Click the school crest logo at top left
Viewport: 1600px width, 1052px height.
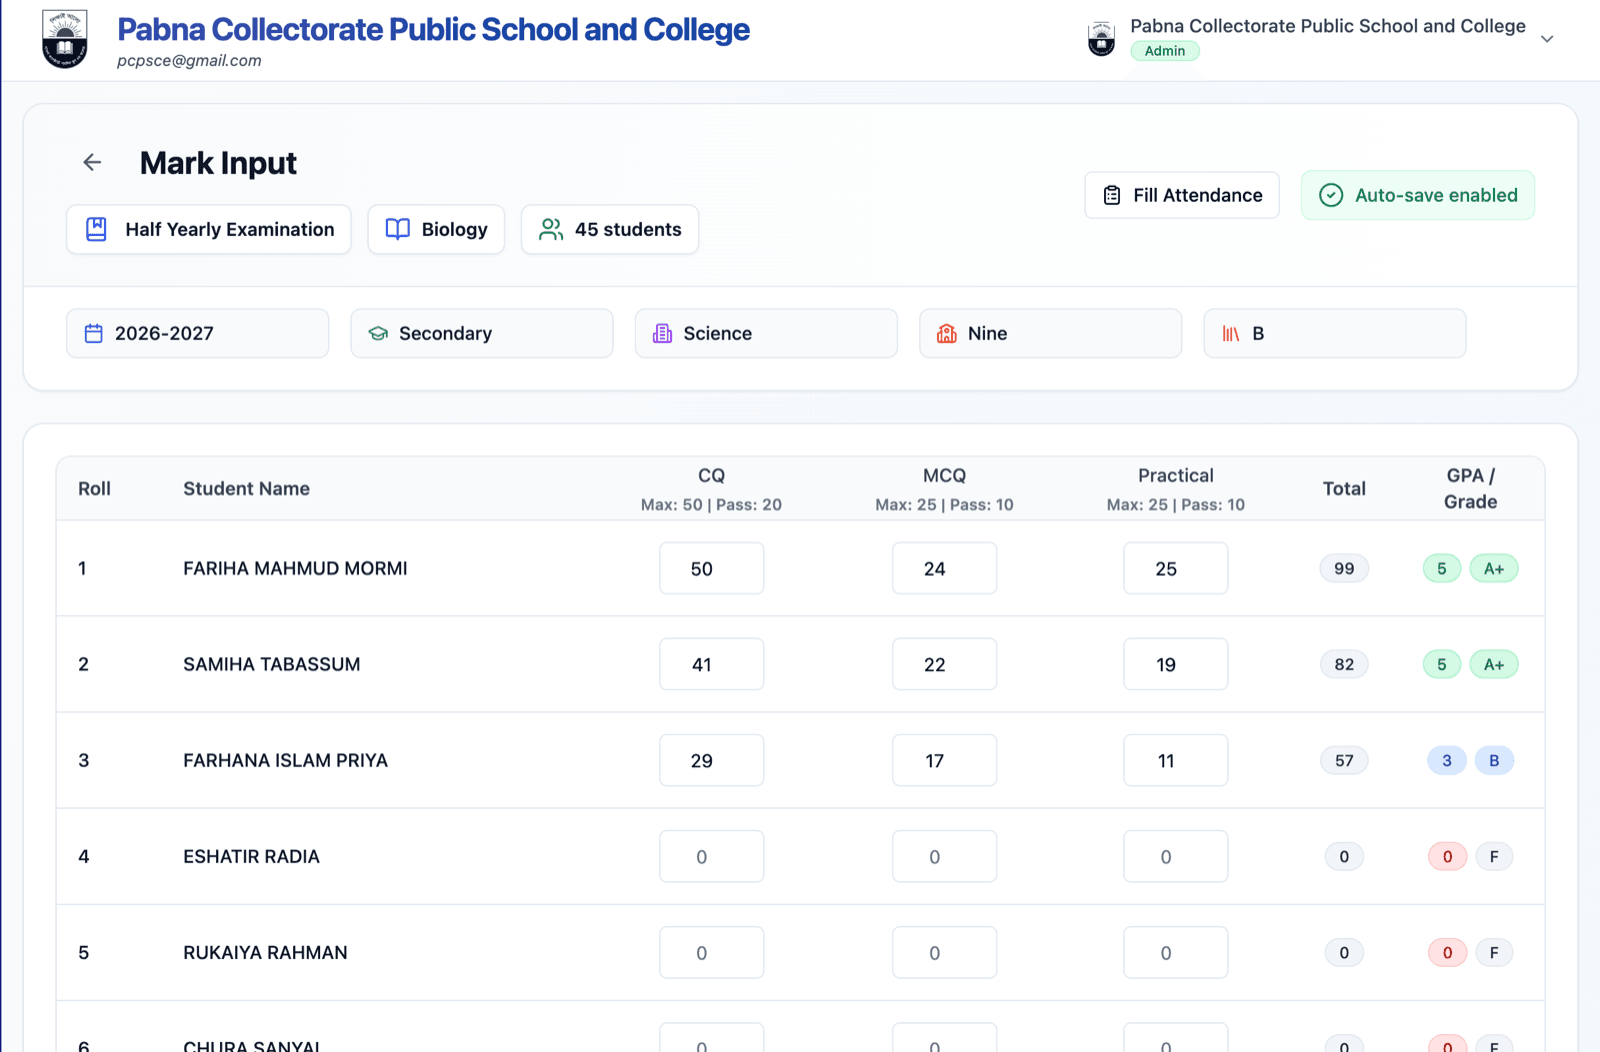(65, 39)
